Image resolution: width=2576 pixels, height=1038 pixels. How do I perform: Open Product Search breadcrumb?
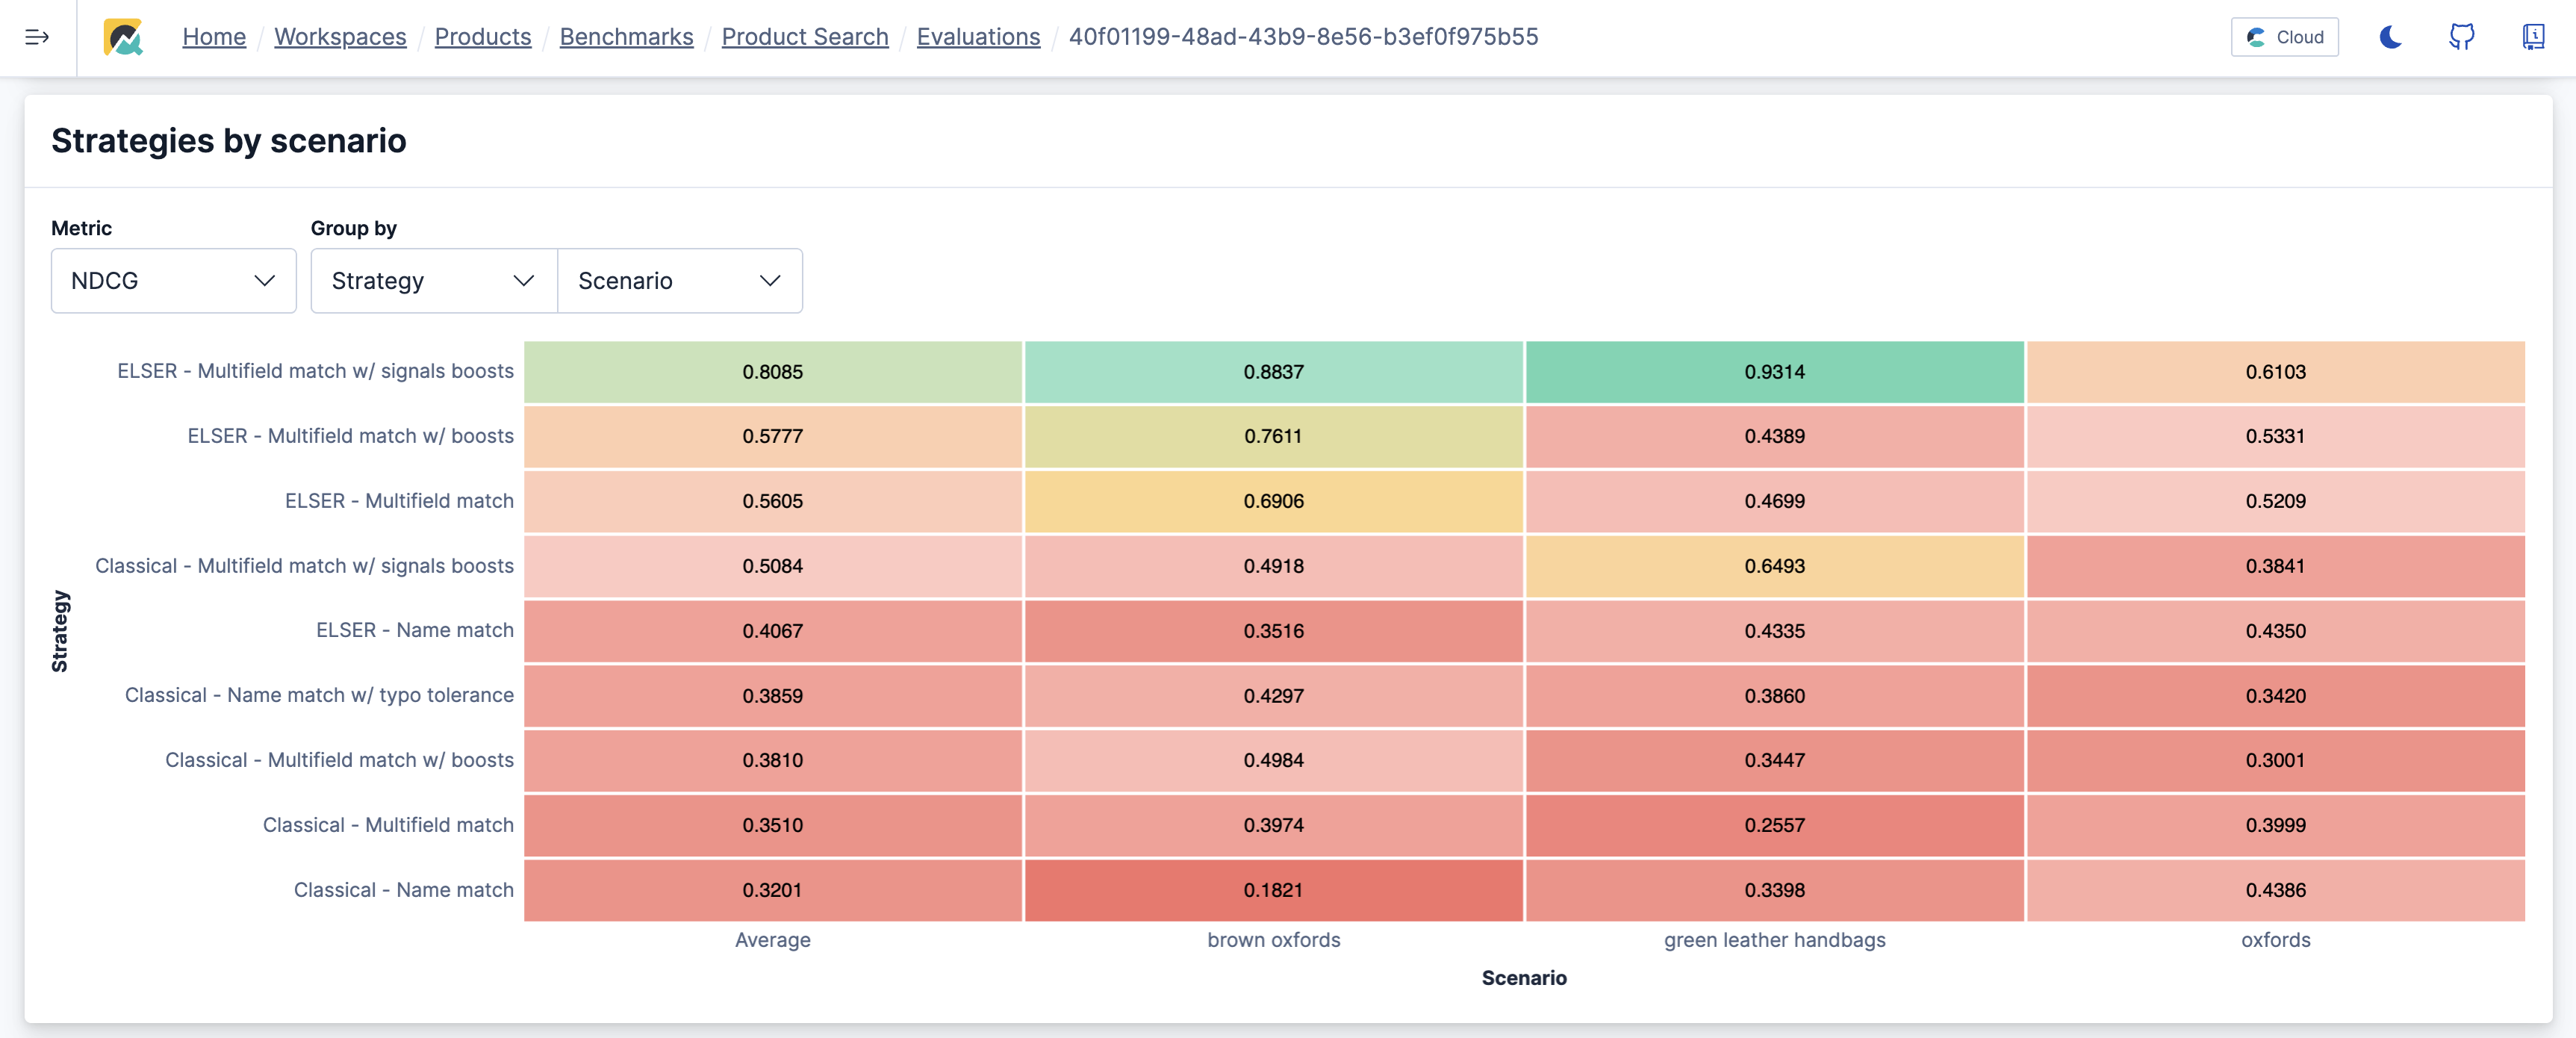[805, 37]
